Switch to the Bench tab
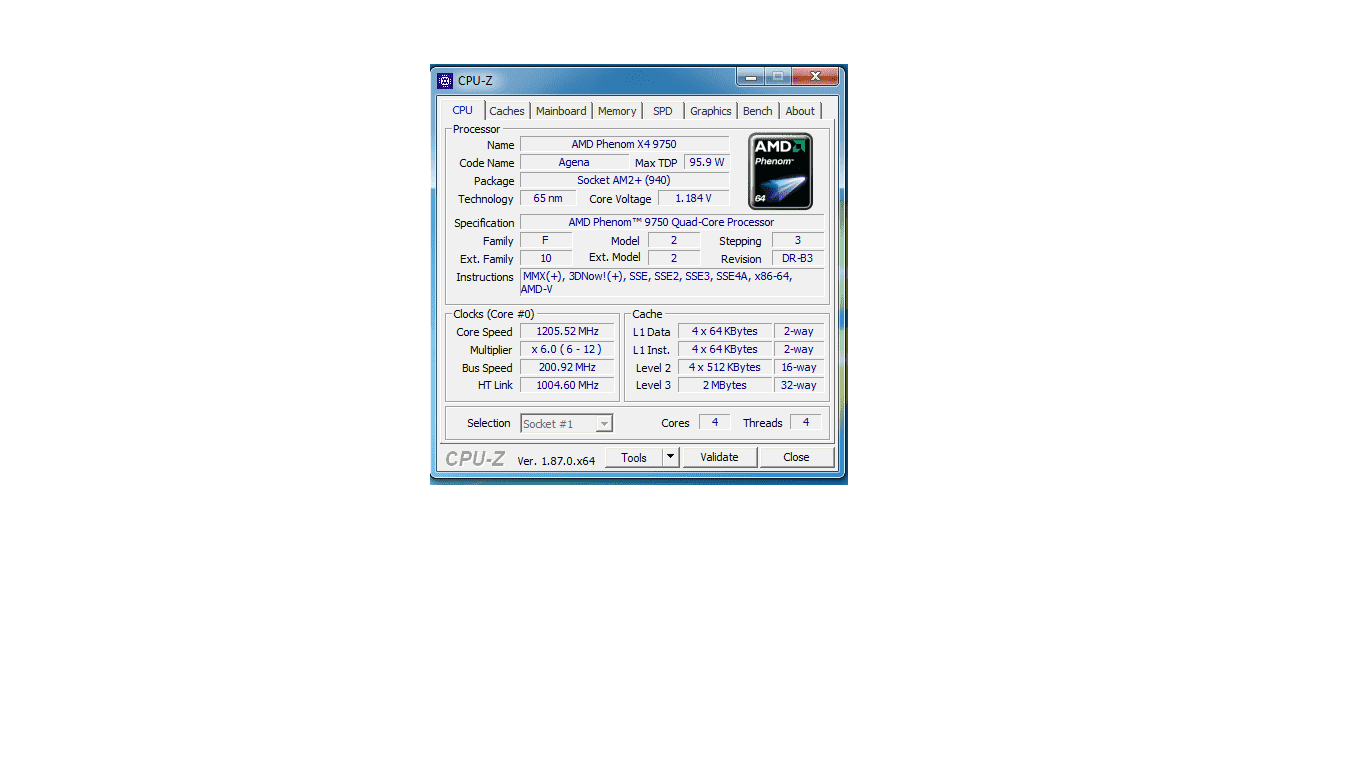Screen dimensions: 1360x768 [x=758, y=111]
